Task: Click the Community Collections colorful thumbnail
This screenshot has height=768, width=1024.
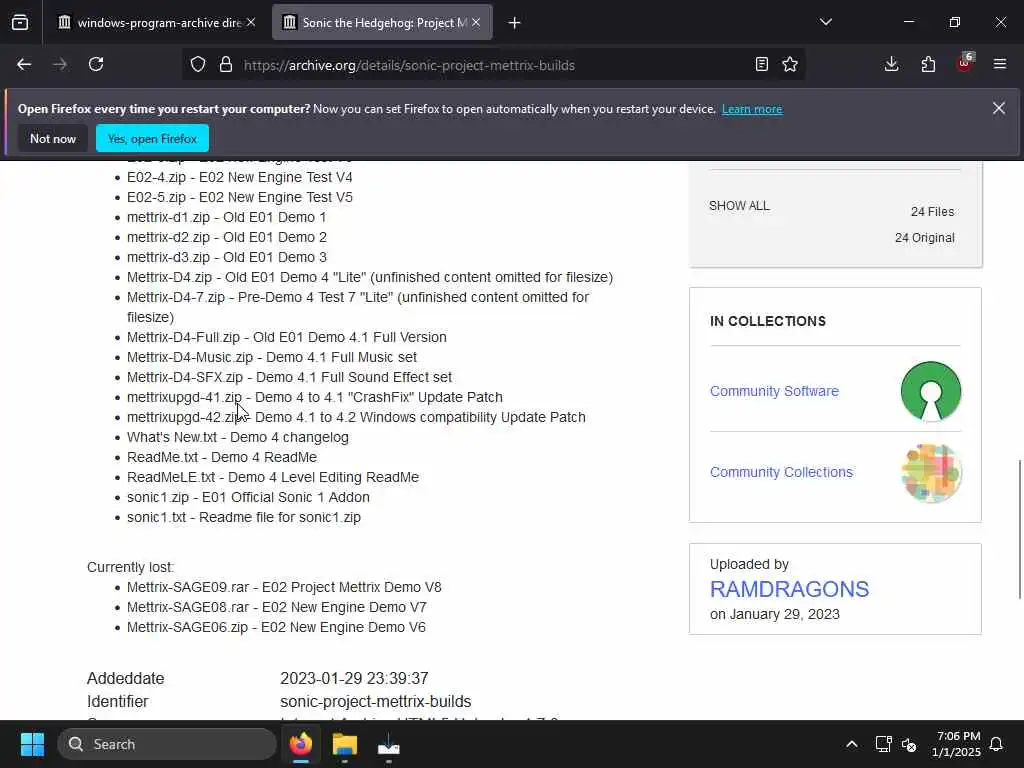Action: tap(931, 473)
